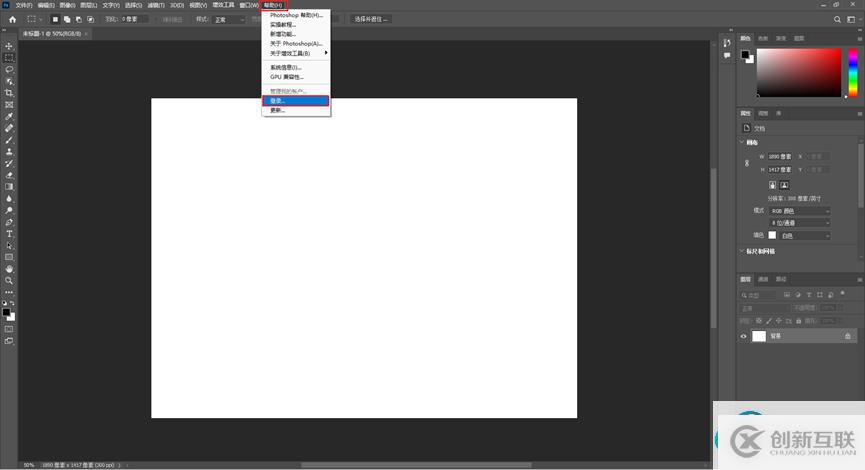The width and height of the screenshot is (865, 470).
Task: Expand the 标尺和网格 section
Action: (741, 251)
